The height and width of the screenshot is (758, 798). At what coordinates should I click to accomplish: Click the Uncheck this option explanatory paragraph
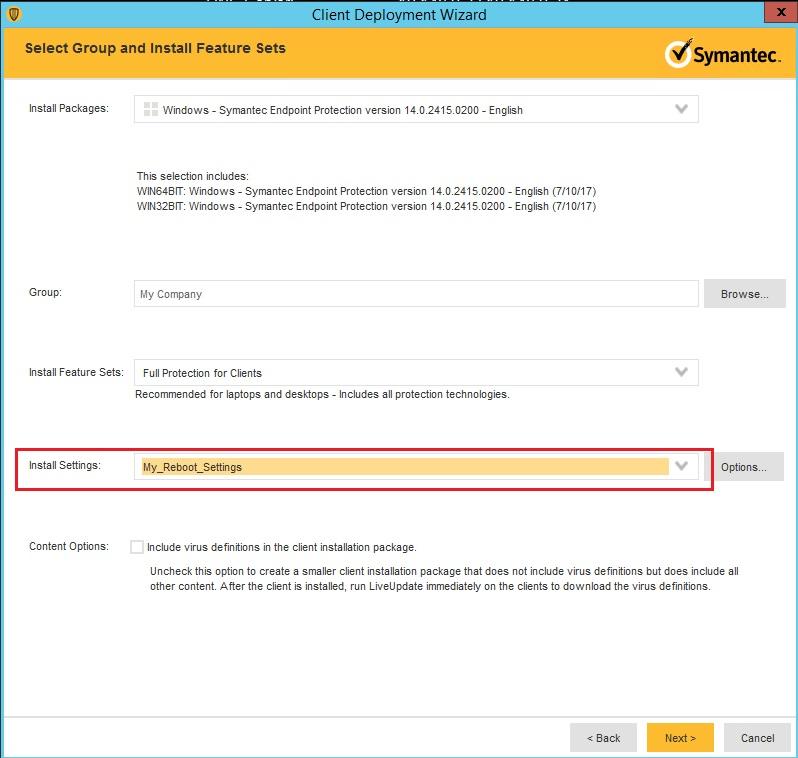(x=444, y=579)
